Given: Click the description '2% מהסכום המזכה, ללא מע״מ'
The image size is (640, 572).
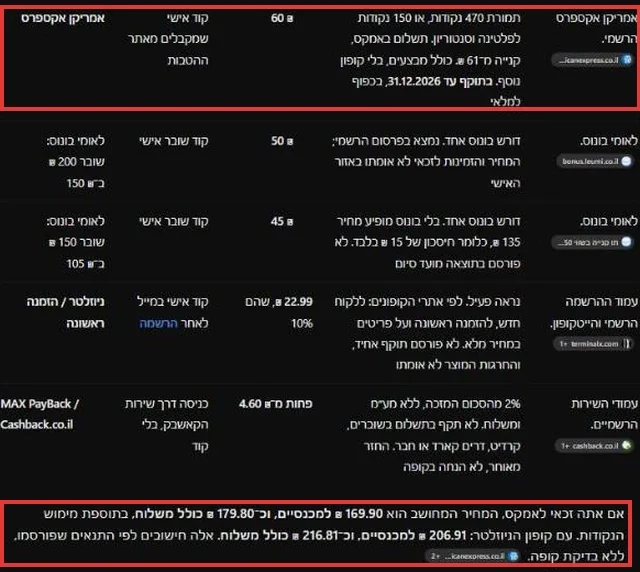Looking at the screenshot, I should click(x=434, y=435).
